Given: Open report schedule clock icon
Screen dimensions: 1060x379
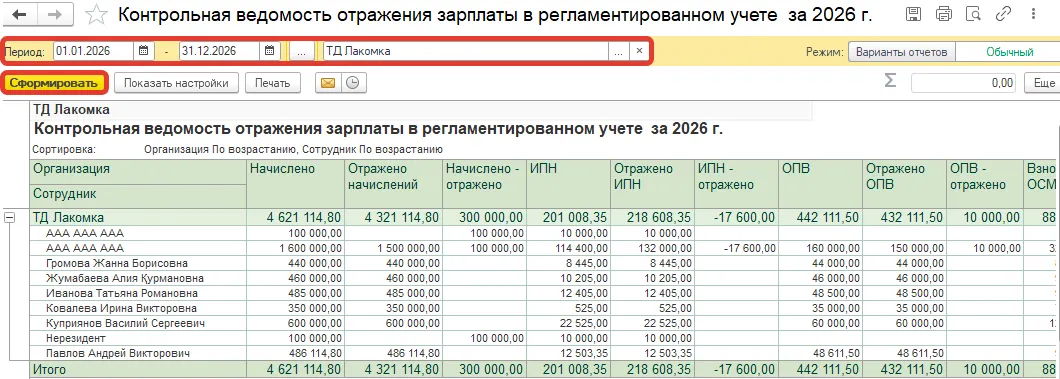Looking at the screenshot, I should coord(353,83).
